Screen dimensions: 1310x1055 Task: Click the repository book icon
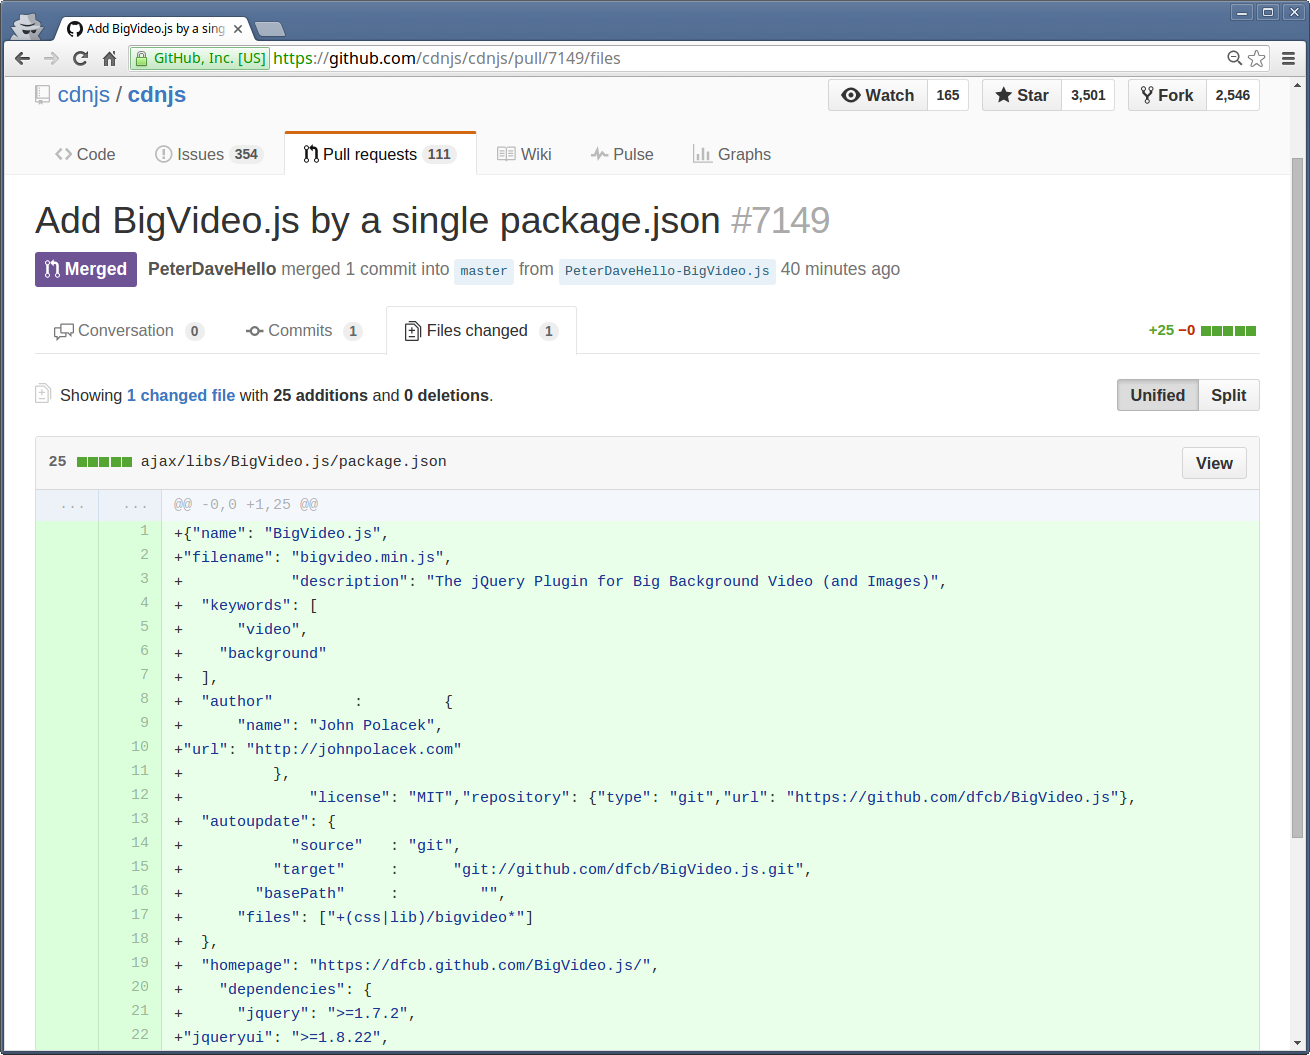tap(42, 95)
